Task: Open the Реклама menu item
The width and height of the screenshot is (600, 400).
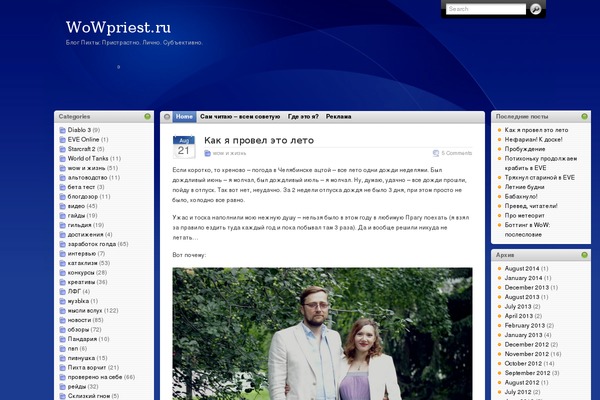Action: [339, 116]
